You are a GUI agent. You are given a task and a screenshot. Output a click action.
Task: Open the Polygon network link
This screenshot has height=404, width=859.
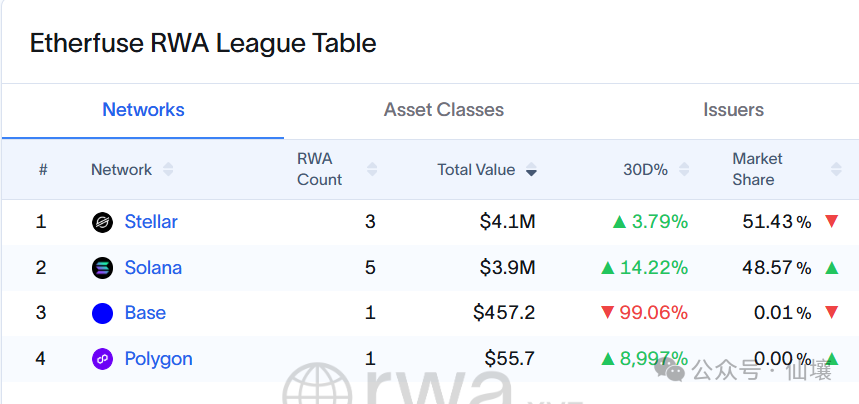[x=158, y=359]
